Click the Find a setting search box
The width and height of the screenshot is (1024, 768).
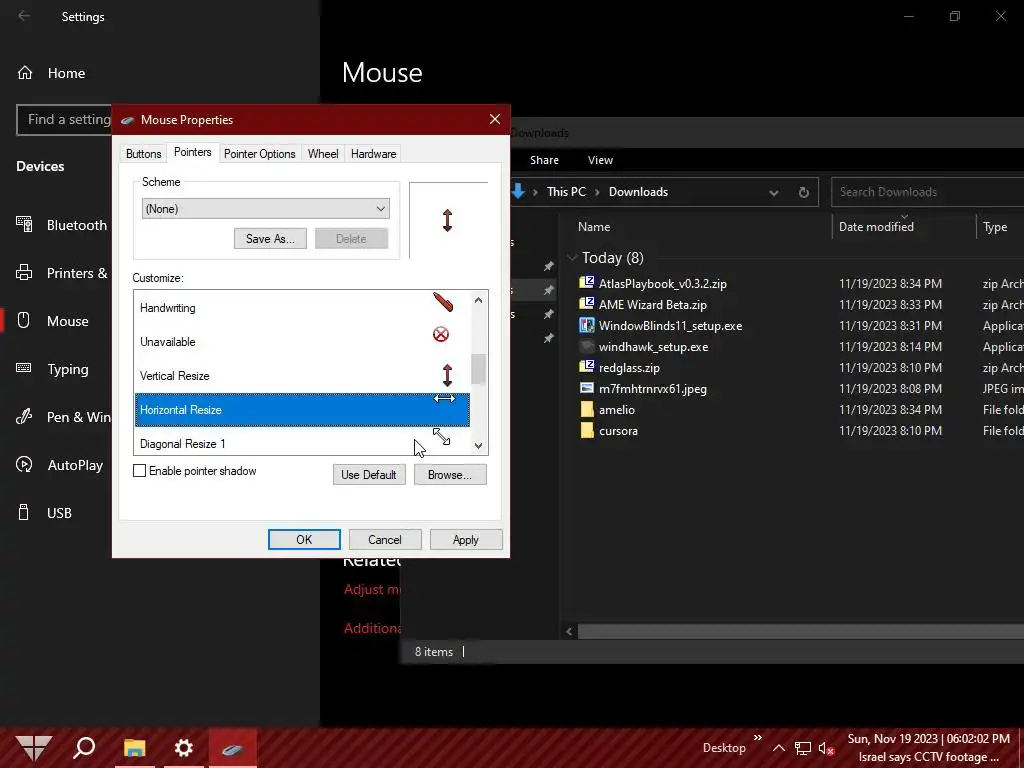click(64, 120)
